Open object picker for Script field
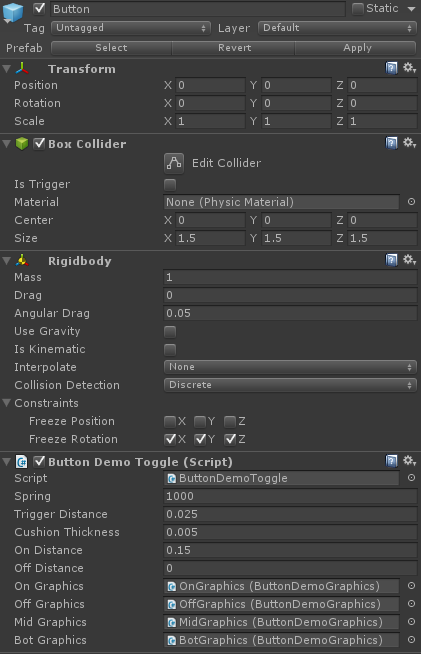The width and height of the screenshot is (421, 654). tap(411, 478)
